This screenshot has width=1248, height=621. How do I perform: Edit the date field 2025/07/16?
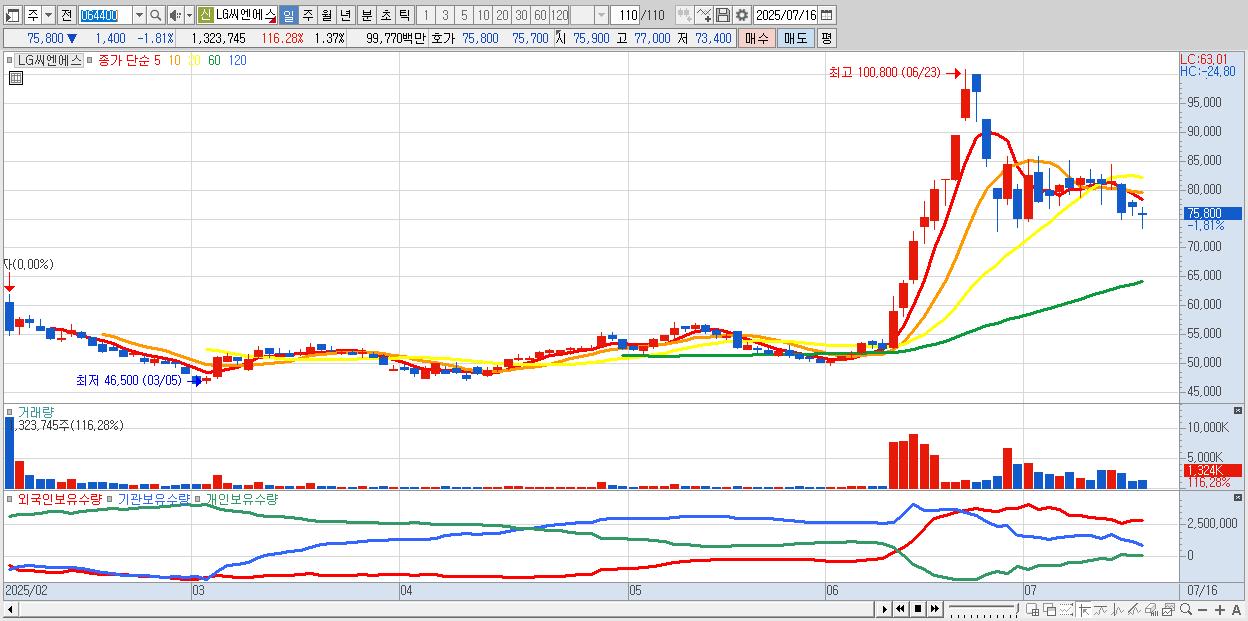[786, 15]
